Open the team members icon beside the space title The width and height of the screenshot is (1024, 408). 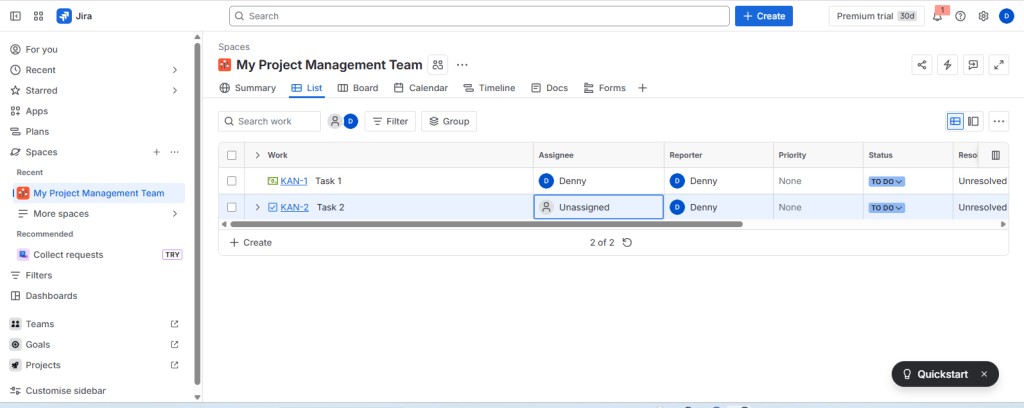438,65
